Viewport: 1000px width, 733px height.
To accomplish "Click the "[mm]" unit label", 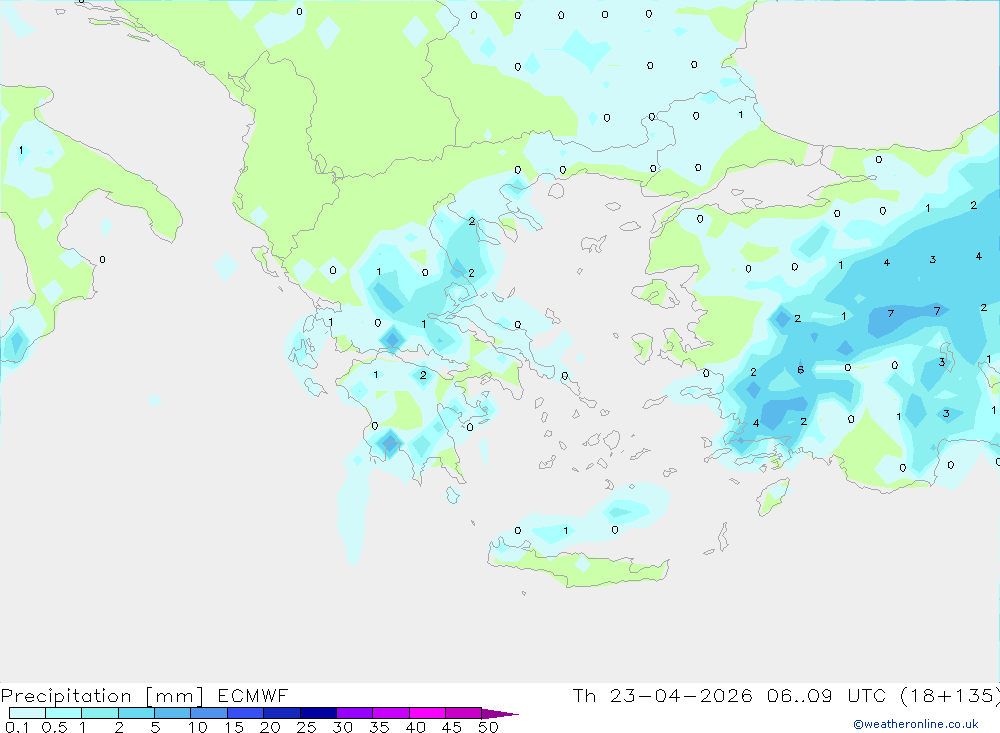I will click(x=175, y=695).
